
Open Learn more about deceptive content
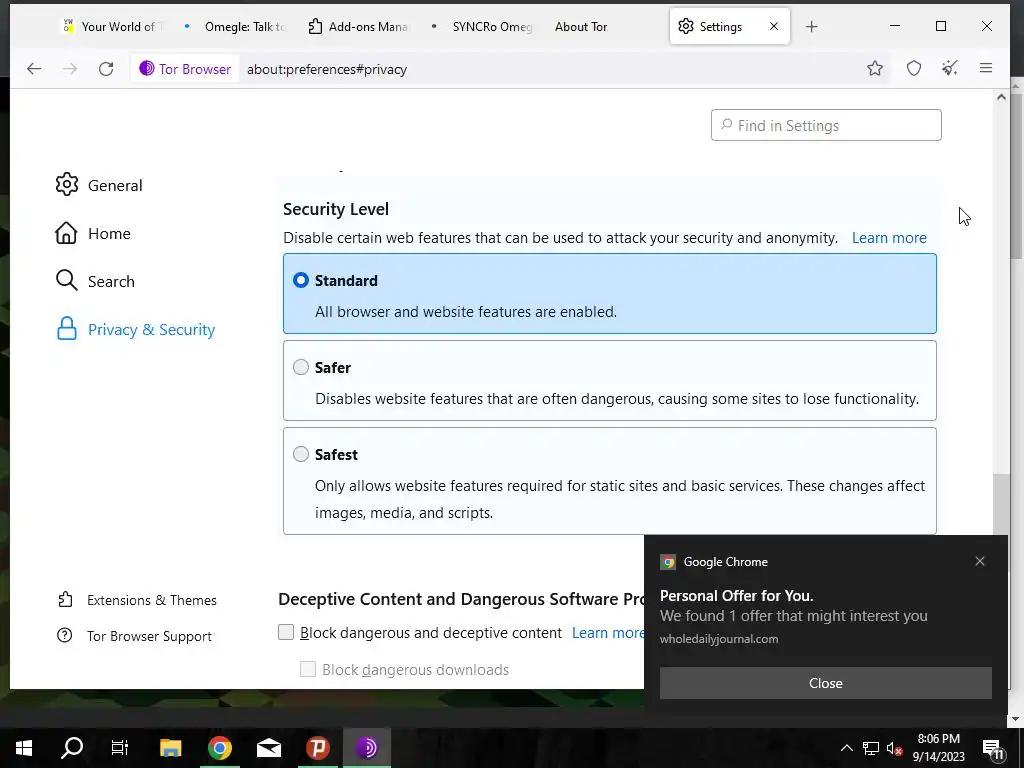pos(608,633)
